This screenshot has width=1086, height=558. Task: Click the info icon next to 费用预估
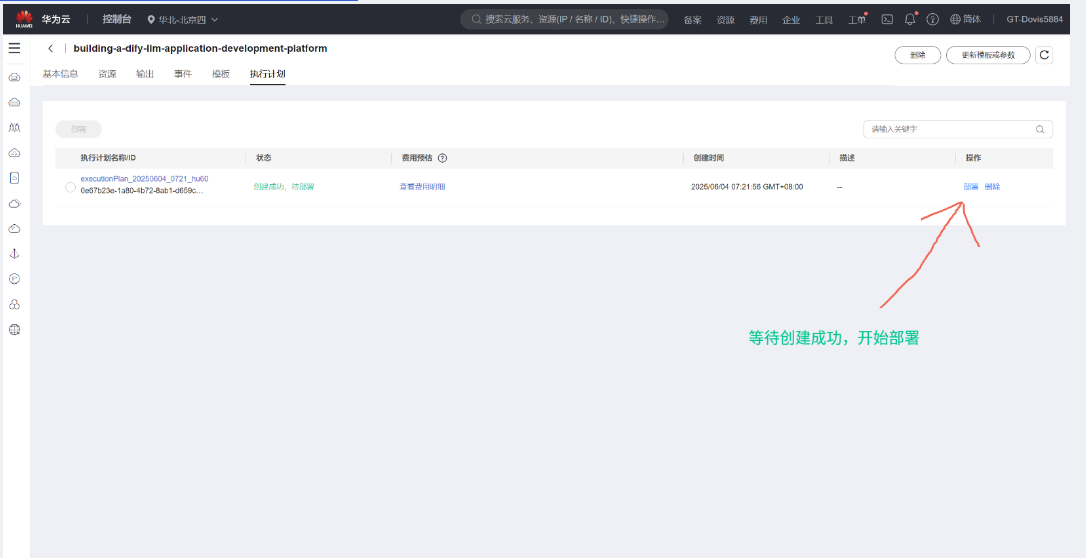tap(442, 158)
